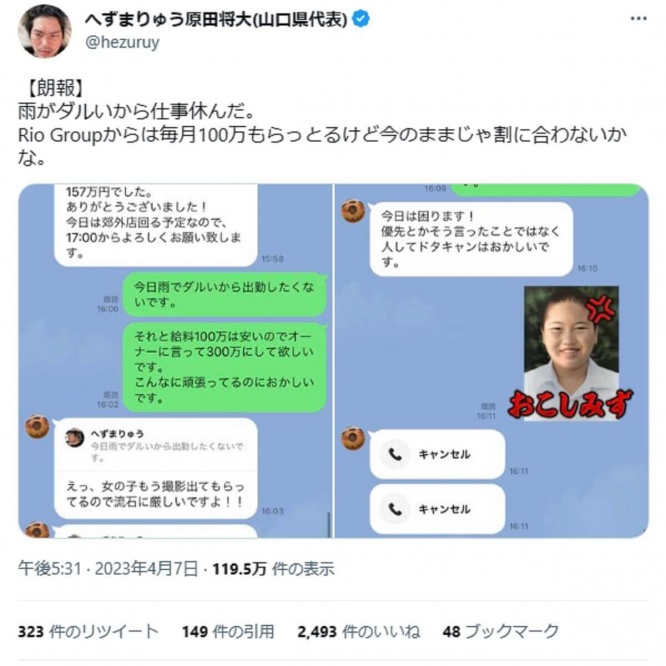The height and width of the screenshot is (666, 666).
Task: Click the first キャンセル phone call icon
Action: pyautogui.click(x=395, y=454)
